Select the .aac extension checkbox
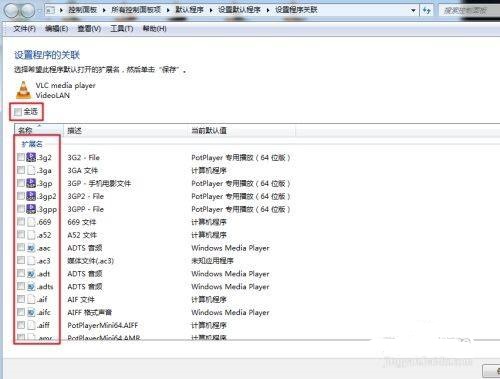The width and height of the screenshot is (500, 379). (x=21, y=247)
